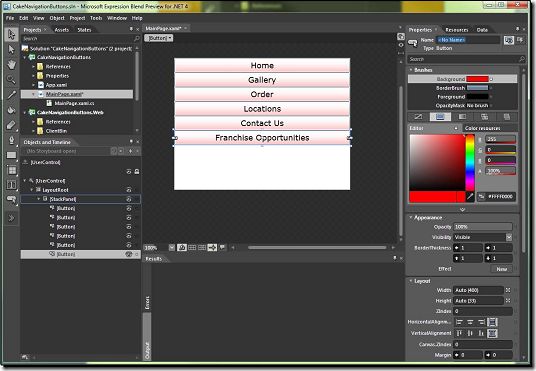Show Properties view icon next to Name
This screenshot has width=536, height=371.
(x=509, y=40)
